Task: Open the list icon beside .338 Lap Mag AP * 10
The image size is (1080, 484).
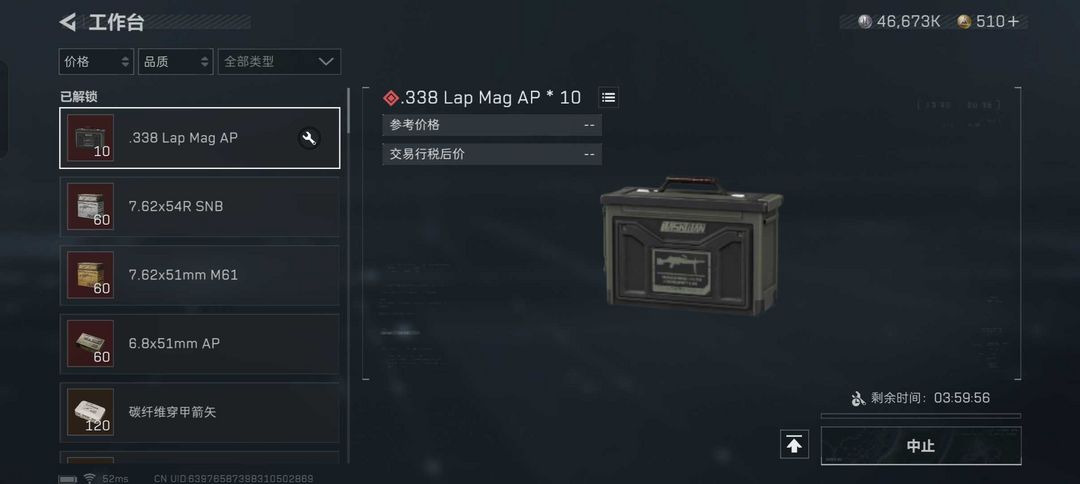Action: pyautogui.click(x=608, y=98)
